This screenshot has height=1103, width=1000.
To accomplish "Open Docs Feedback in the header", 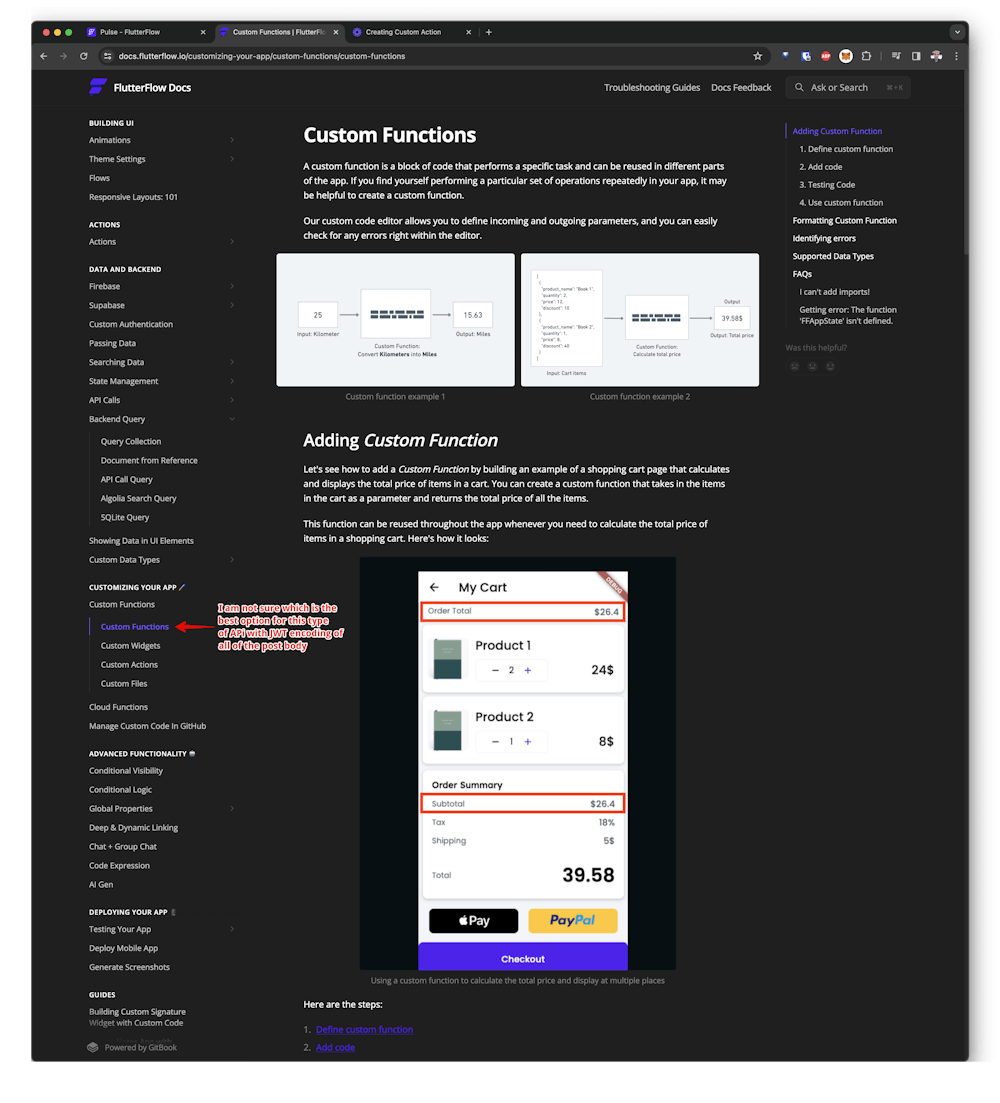I will (x=741, y=87).
